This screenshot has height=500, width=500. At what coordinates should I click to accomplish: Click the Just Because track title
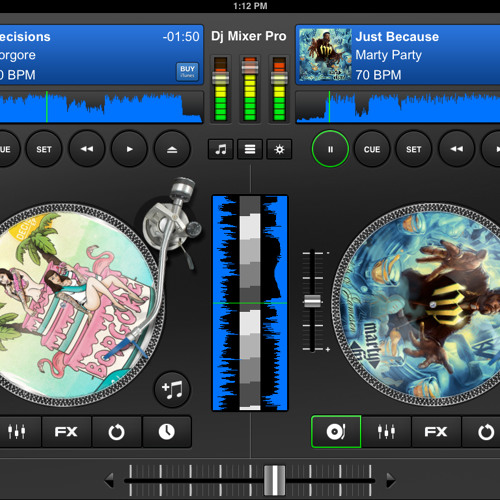coord(397,37)
